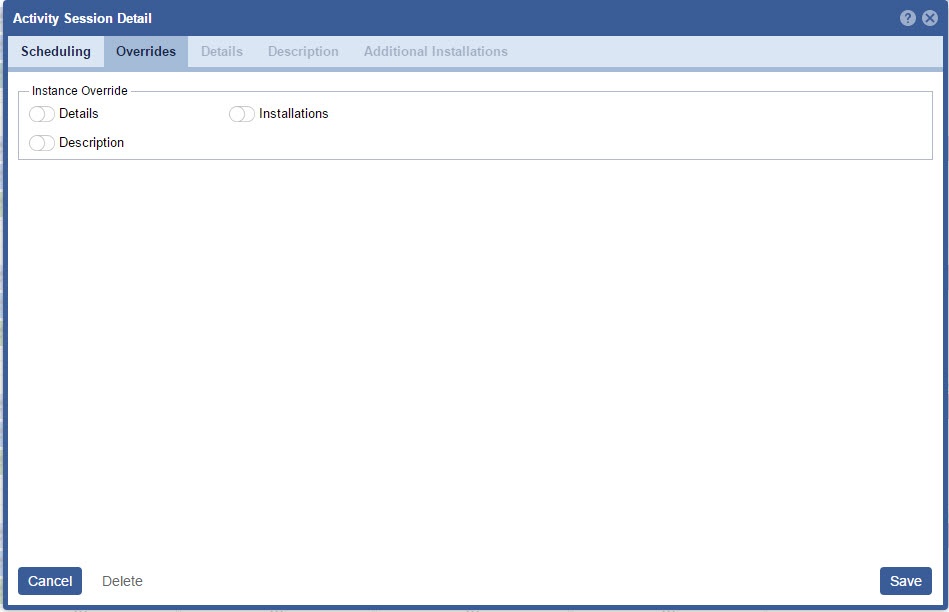Click the Instance Override group heading
The image size is (949, 612).
pyautogui.click(x=80, y=91)
